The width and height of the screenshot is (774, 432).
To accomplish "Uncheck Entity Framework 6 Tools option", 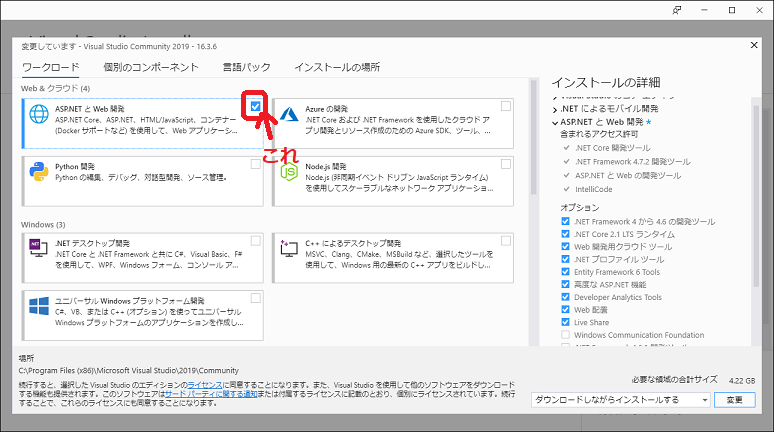I will coord(565,272).
